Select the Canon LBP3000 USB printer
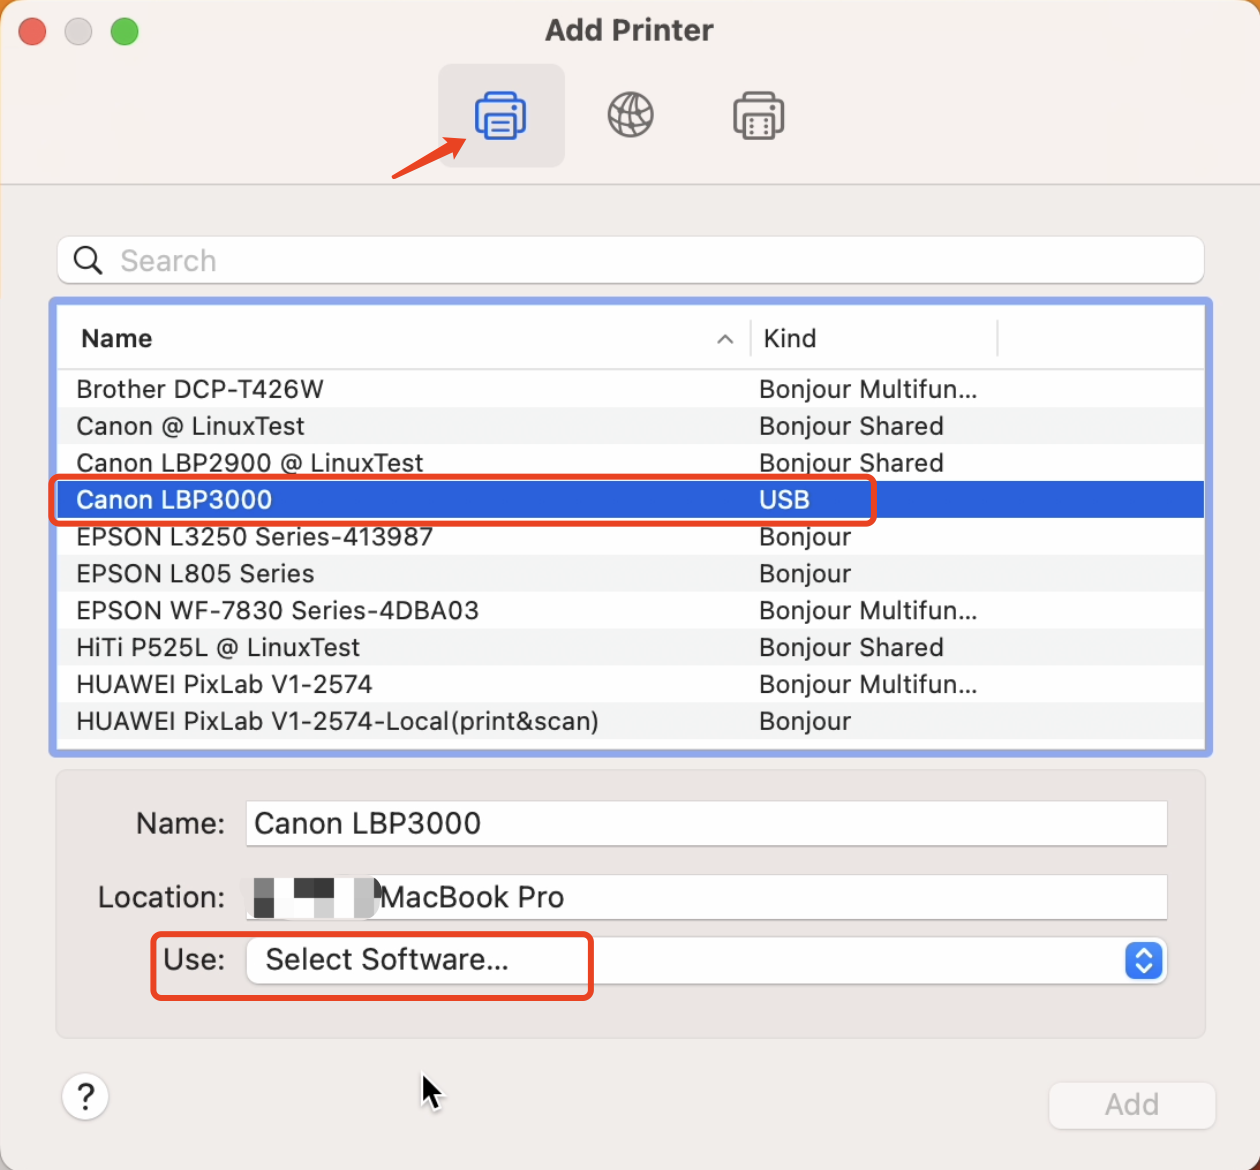This screenshot has height=1170, width=1260. click(x=174, y=500)
